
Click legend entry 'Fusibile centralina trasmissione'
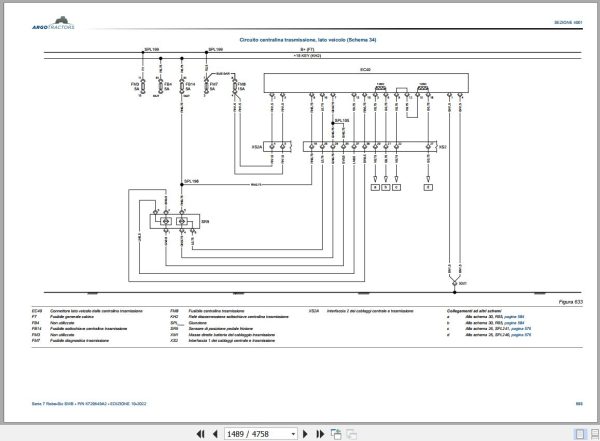(216, 311)
